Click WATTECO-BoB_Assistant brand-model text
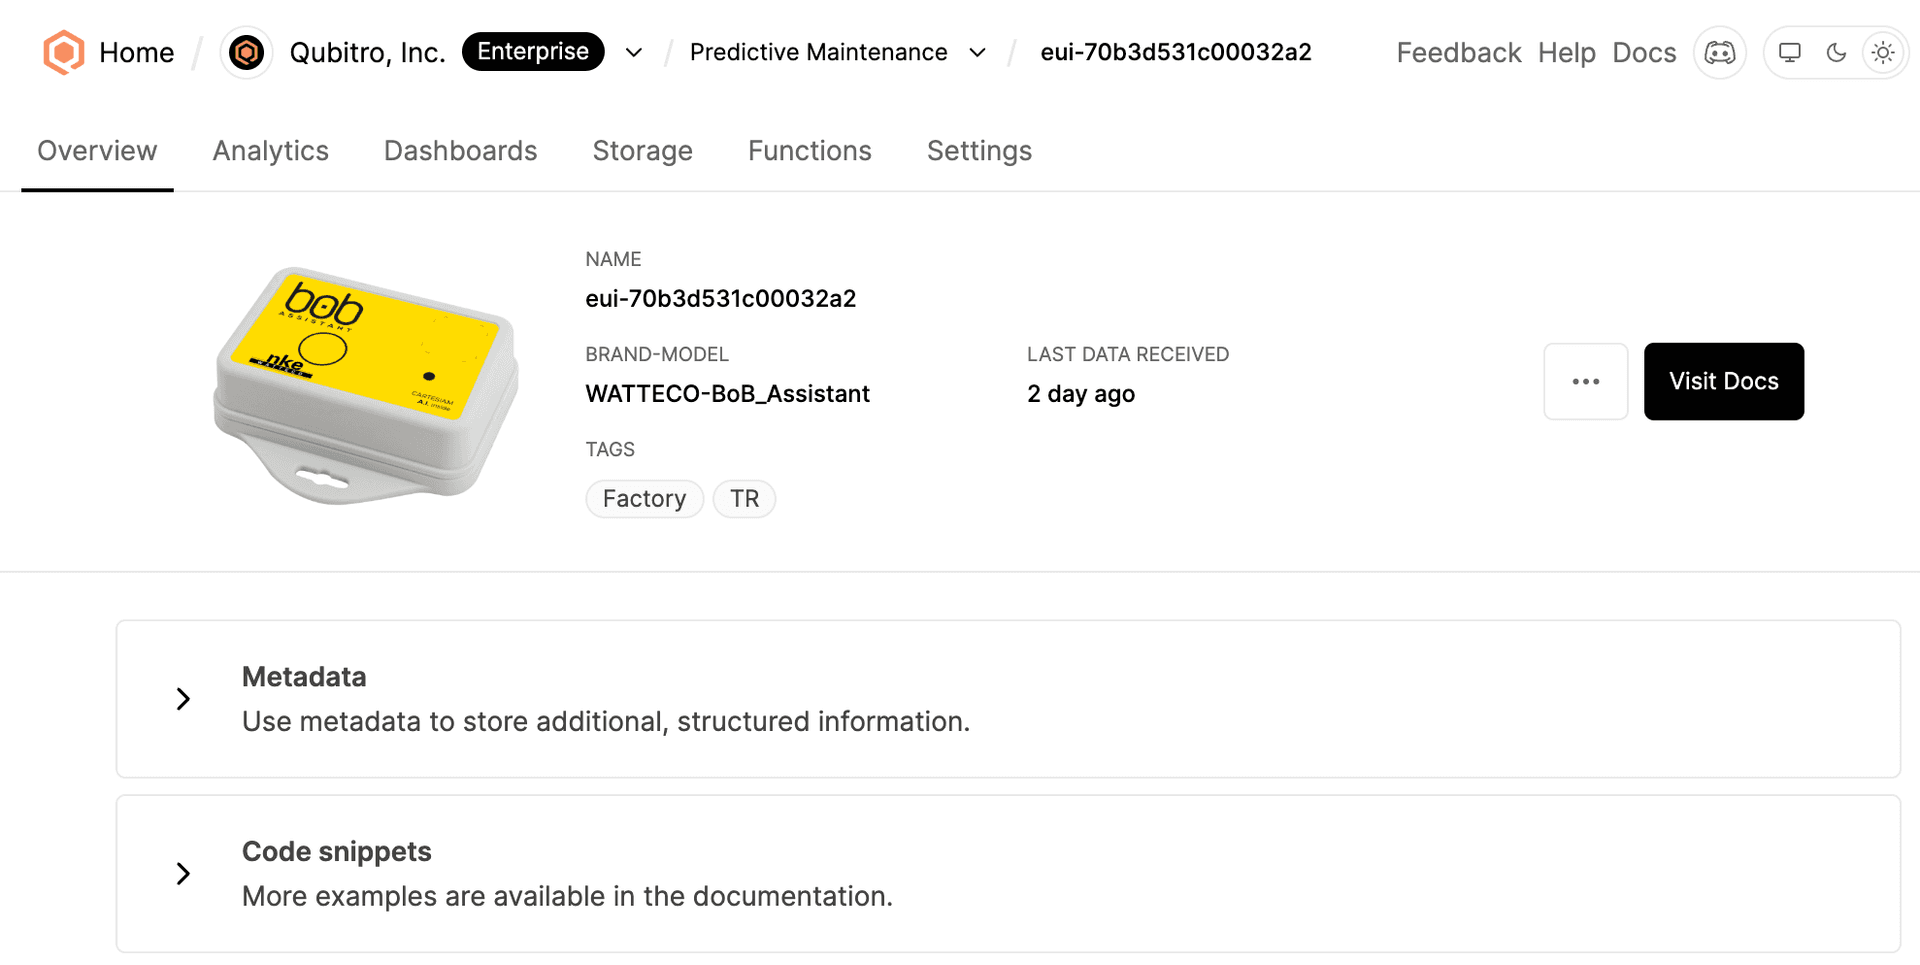The height and width of the screenshot is (965, 1920). tap(727, 394)
